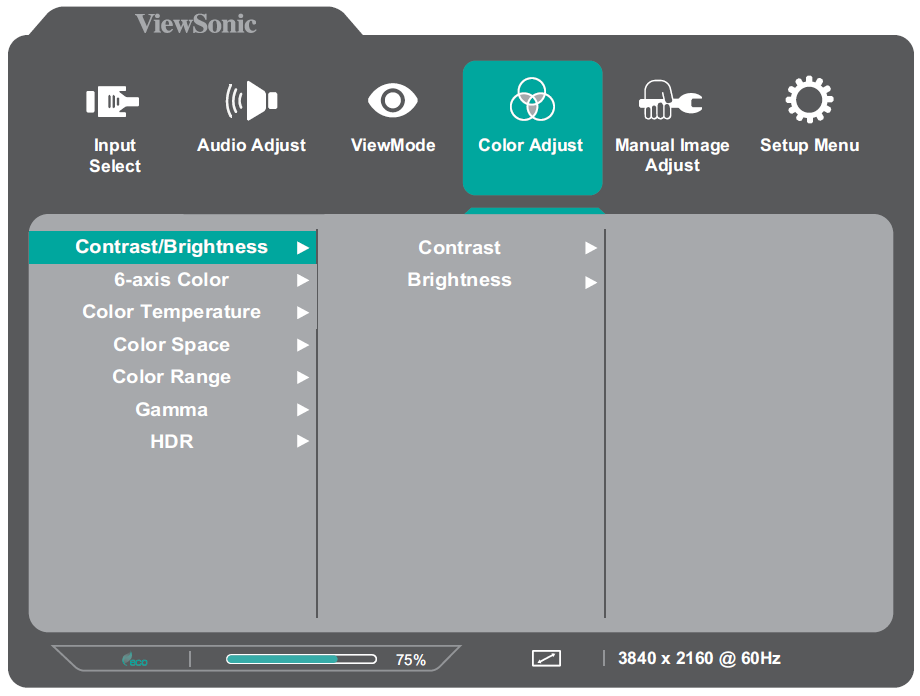Expand arrow next to Contrast submenu

(591, 248)
